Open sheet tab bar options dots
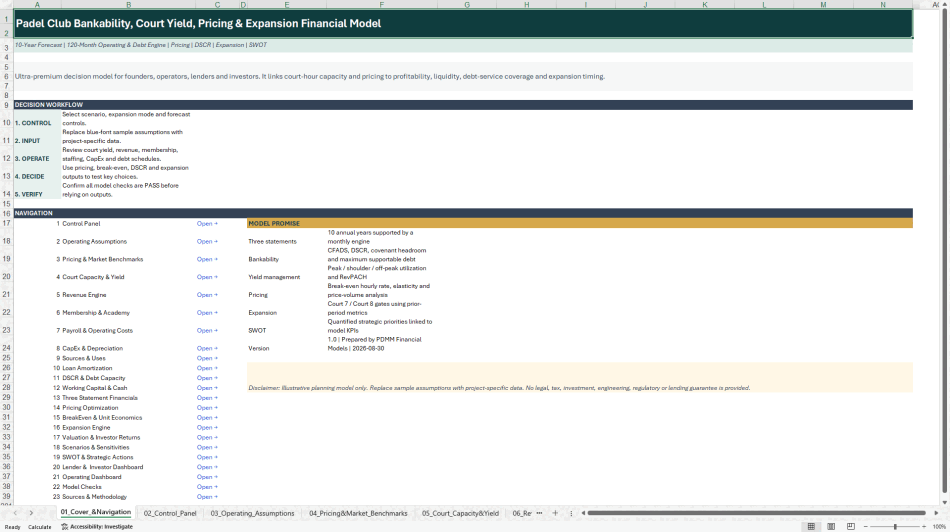This screenshot has width=950, height=532. (x=571, y=513)
